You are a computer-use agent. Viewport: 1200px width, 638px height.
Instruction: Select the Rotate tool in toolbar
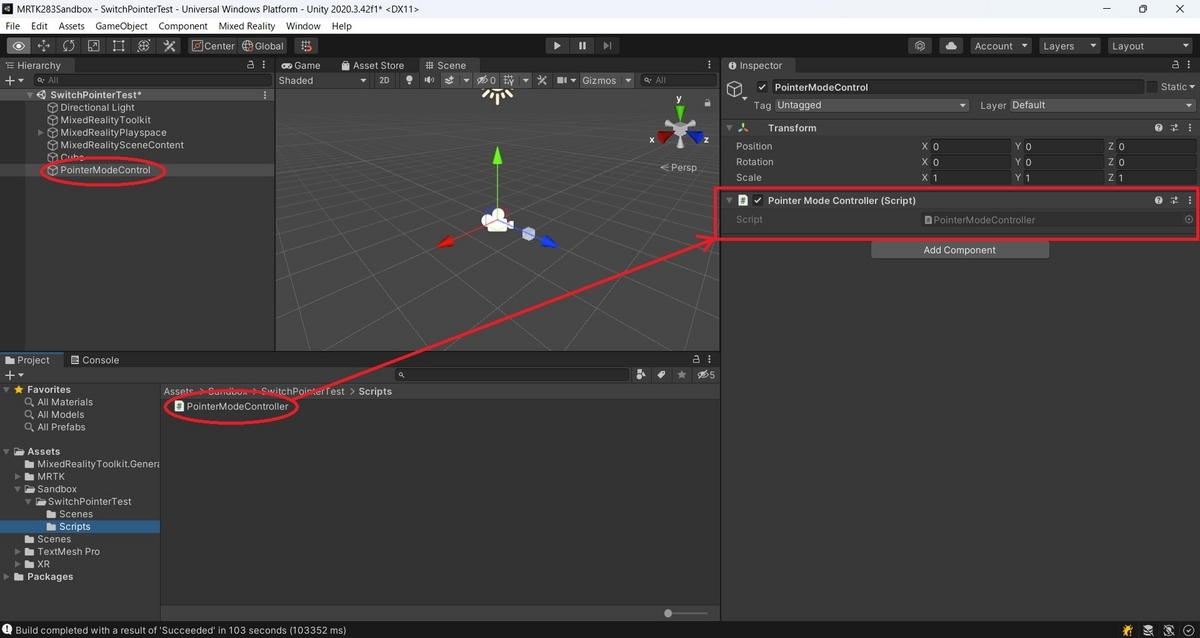[69, 46]
